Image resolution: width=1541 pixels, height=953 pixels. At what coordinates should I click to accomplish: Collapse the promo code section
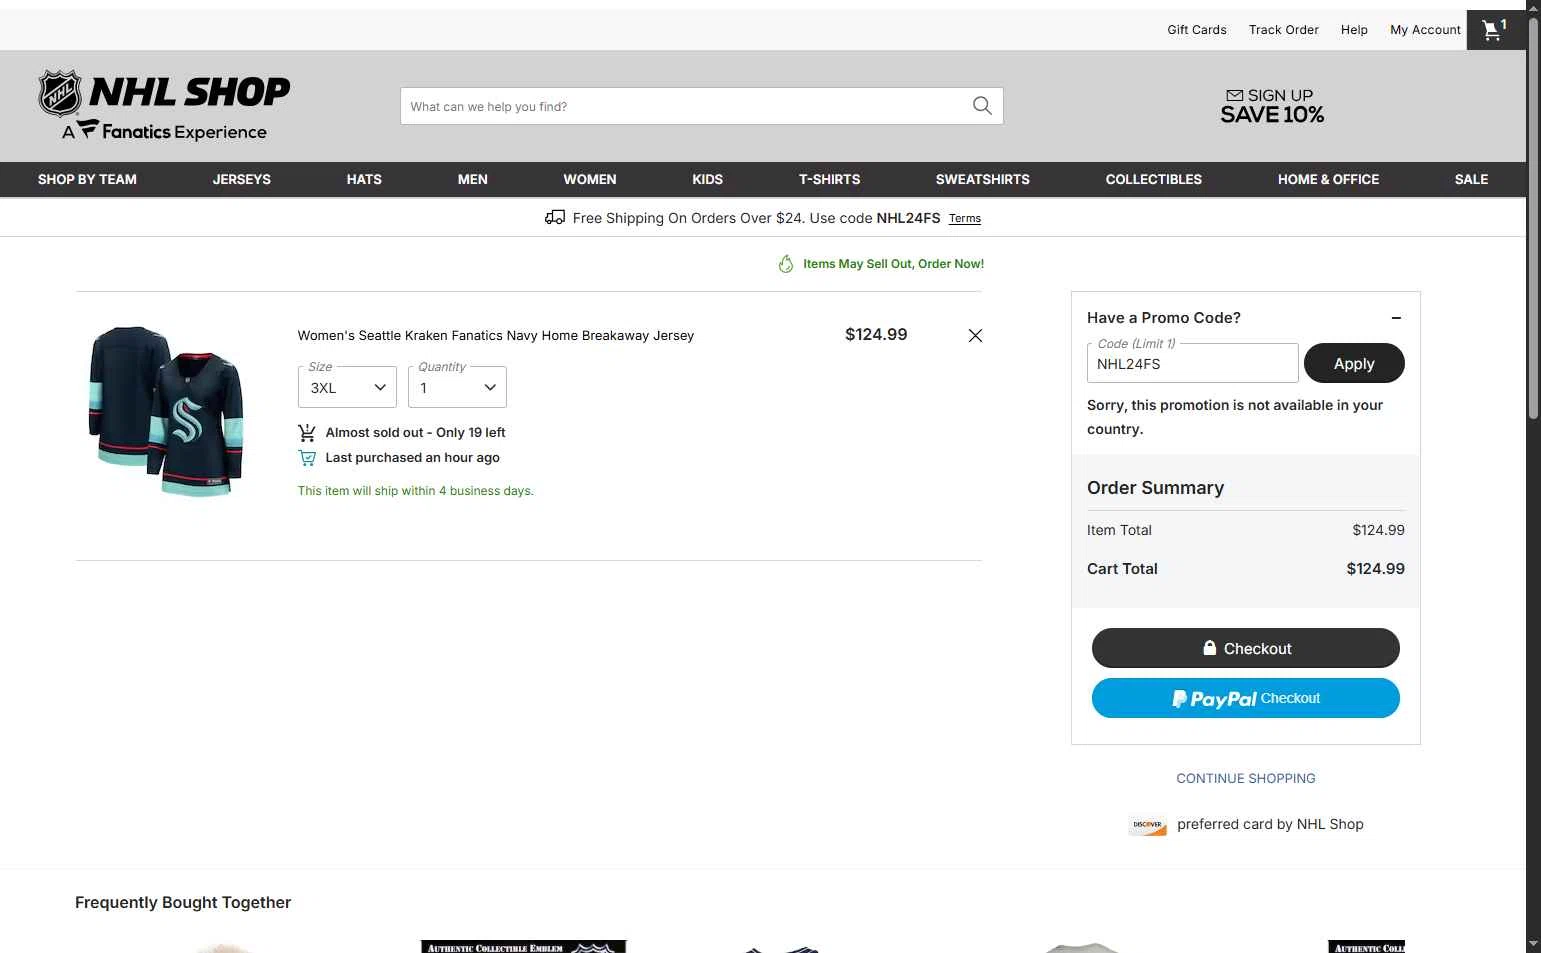click(x=1396, y=318)
